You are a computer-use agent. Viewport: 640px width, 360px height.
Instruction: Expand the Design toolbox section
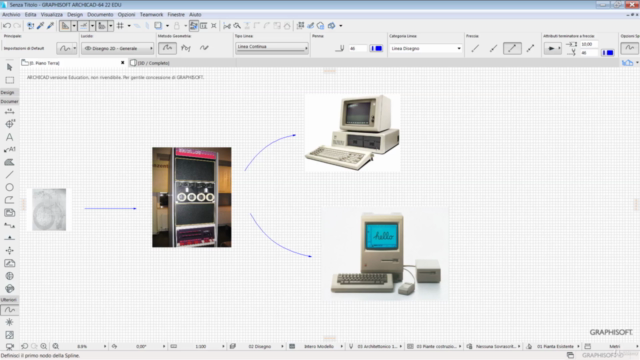click(x=9, y=92)
